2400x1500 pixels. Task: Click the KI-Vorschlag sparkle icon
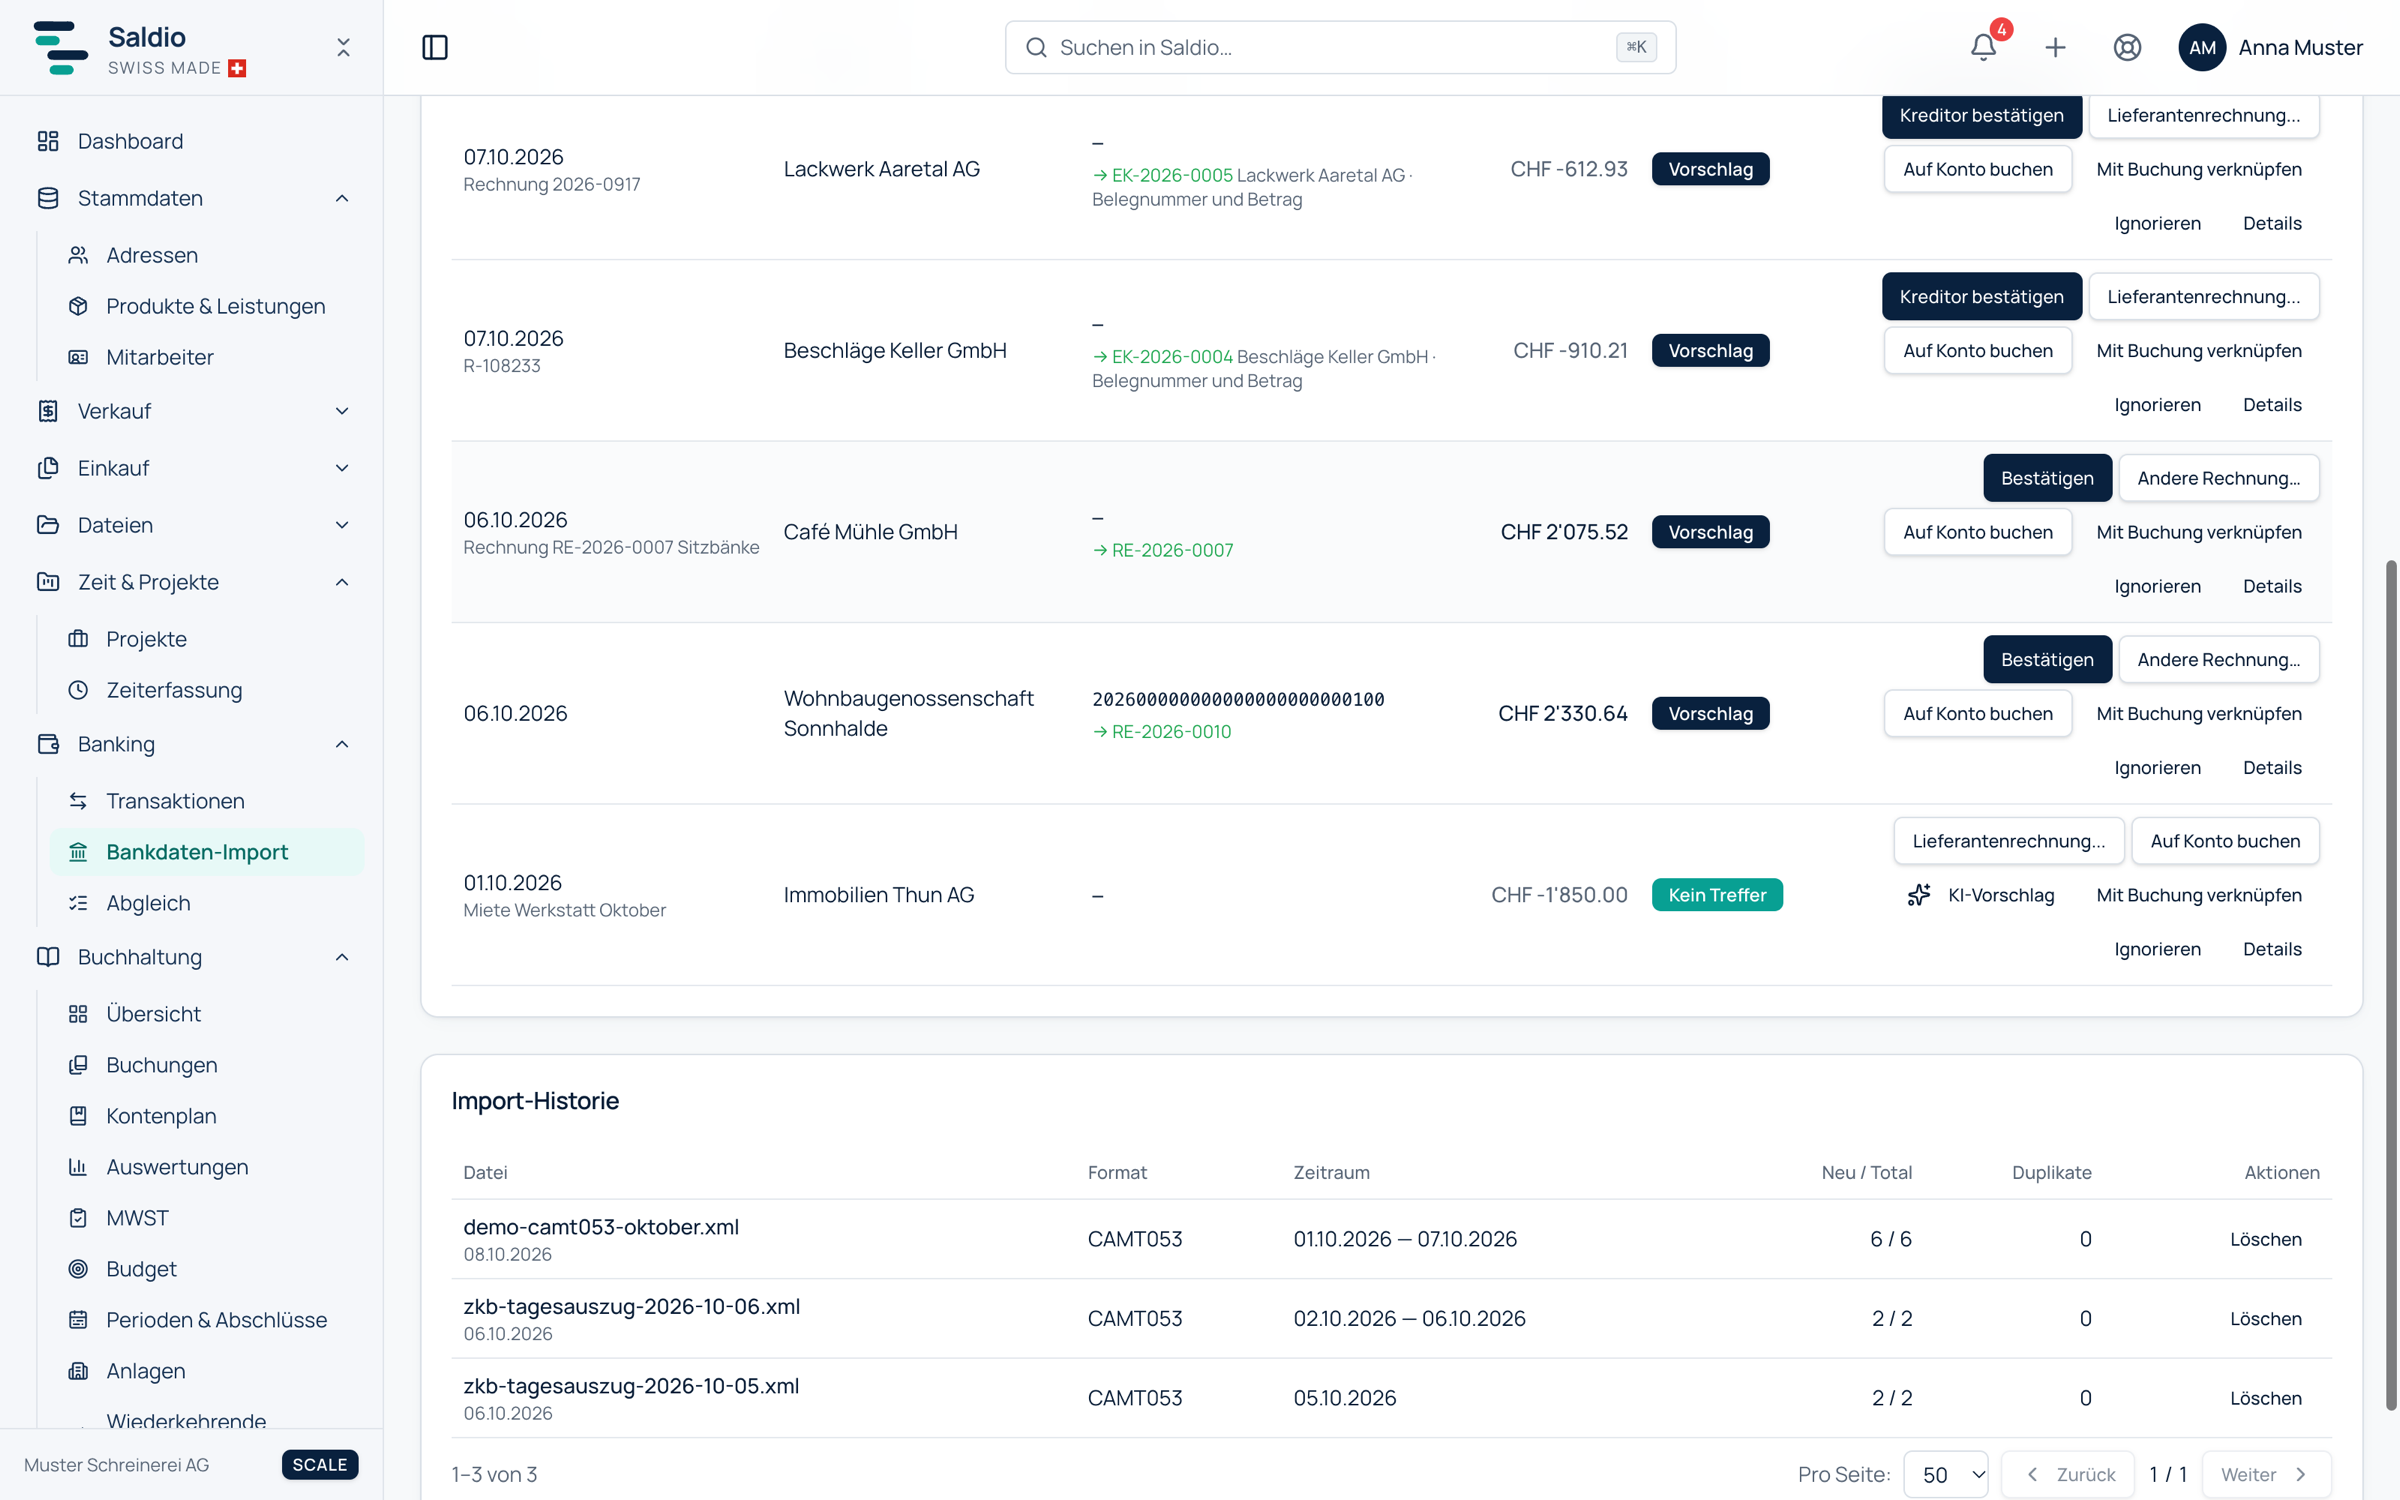tap(1918, 895)
